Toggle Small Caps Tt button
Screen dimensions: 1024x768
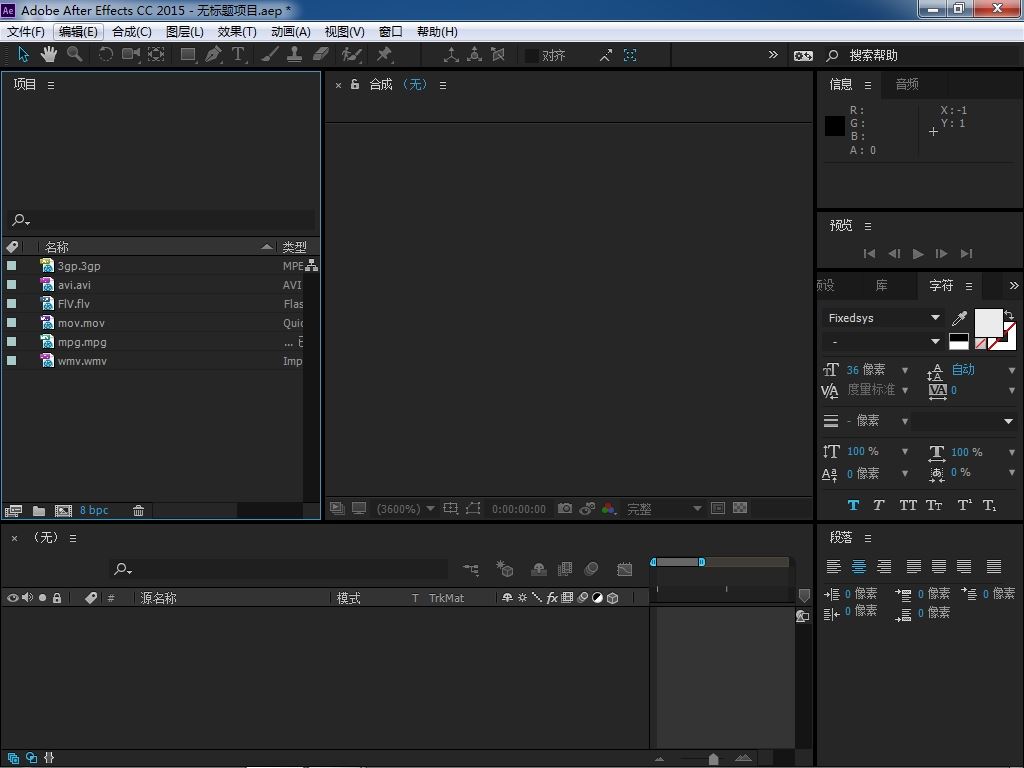click(x=934, y=505)
